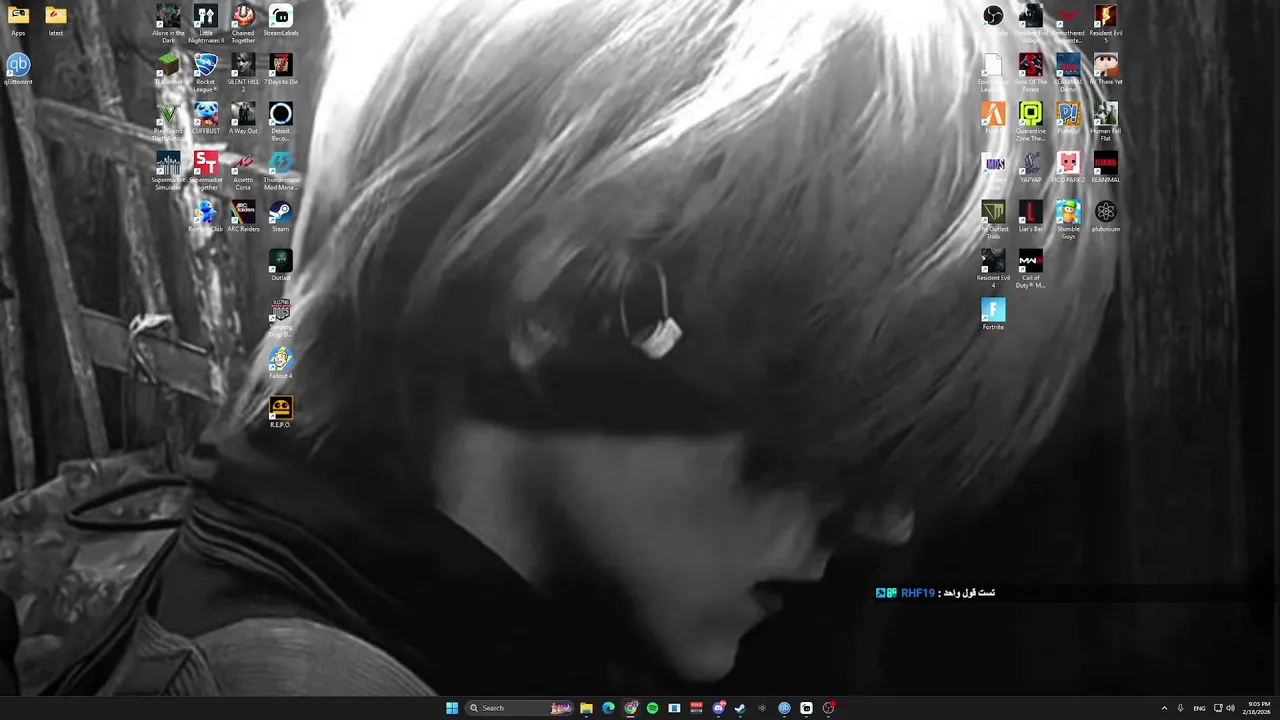Image resolution: width=1280 pixels, height=720 pixels.
Task: Select the Epic Games Launcher shortcut
Action: point(993,73)
